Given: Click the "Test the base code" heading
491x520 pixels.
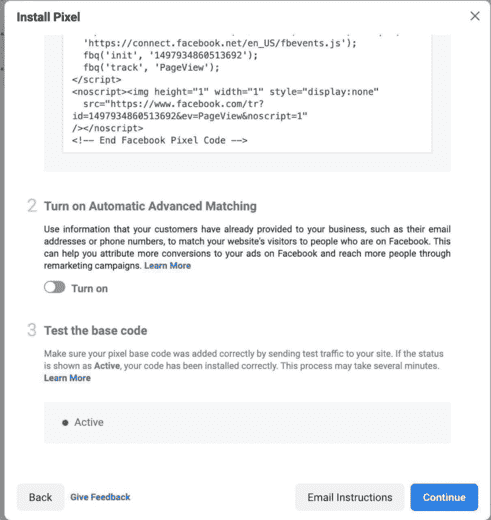Looking at the screenshot, I should (96, 331).
